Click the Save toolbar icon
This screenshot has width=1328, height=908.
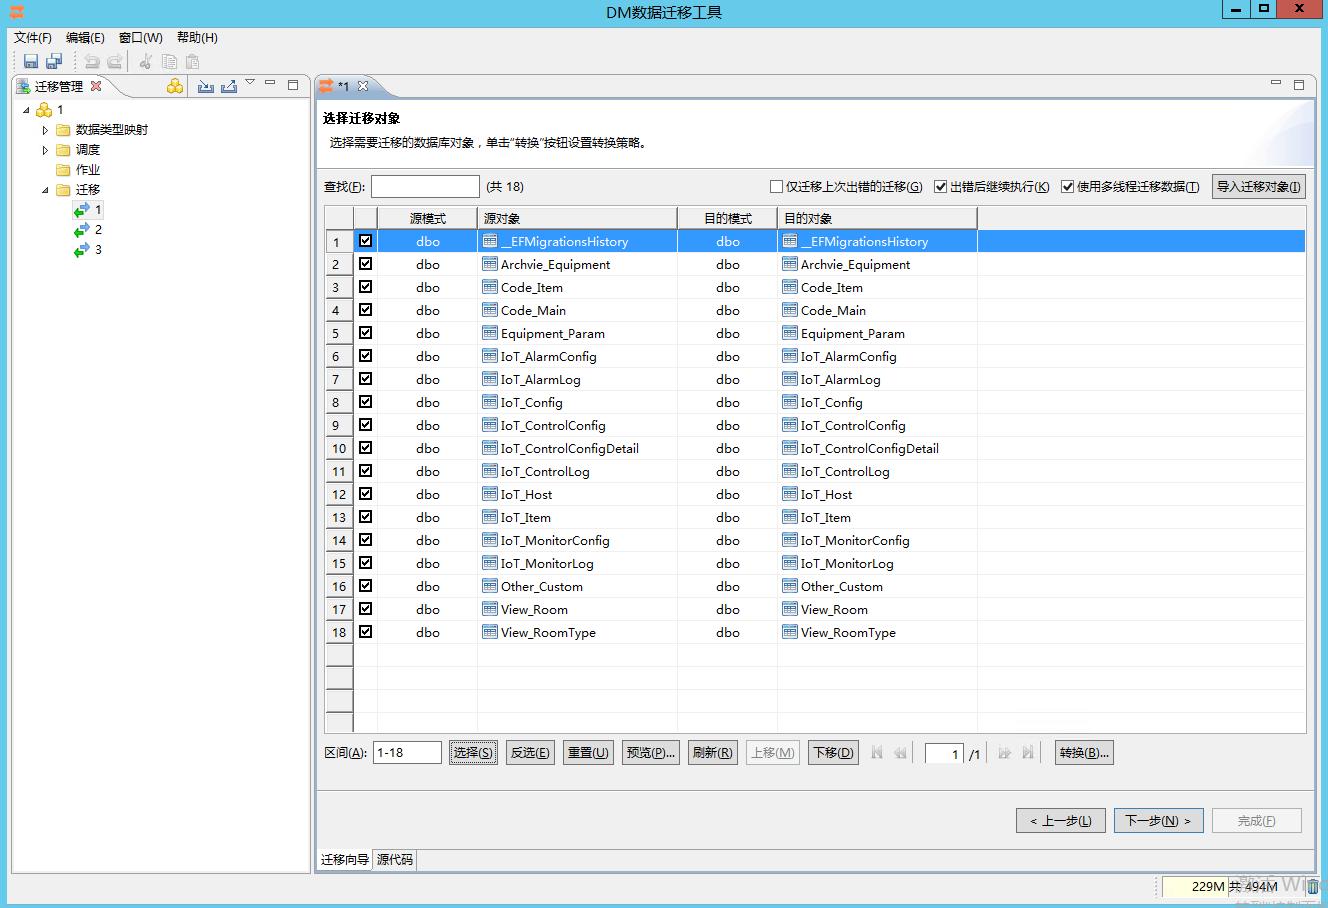[31, 61]
